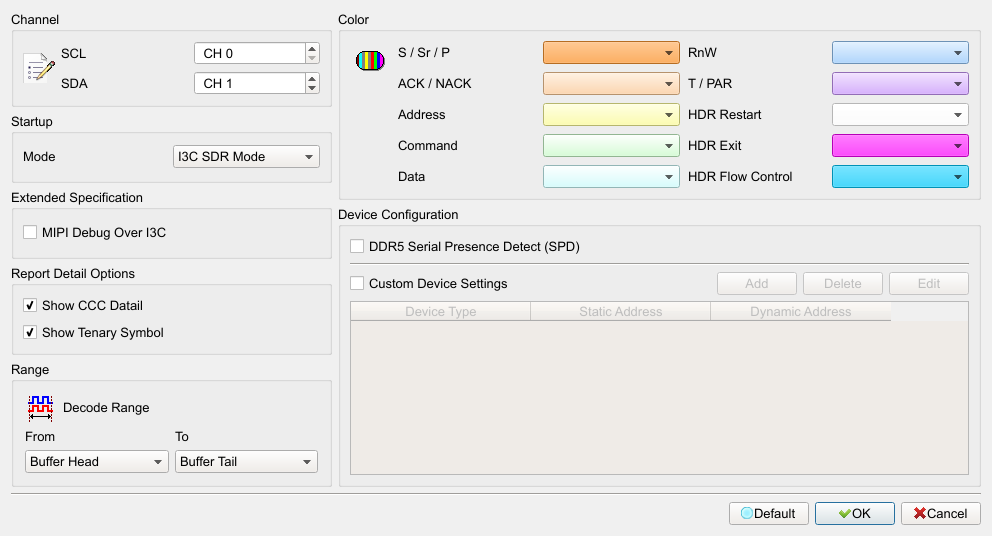Screen dimensions: 992x536
Task: Enable DDR5 Serial Presence Detect checkbox
Action: [357, 246]
